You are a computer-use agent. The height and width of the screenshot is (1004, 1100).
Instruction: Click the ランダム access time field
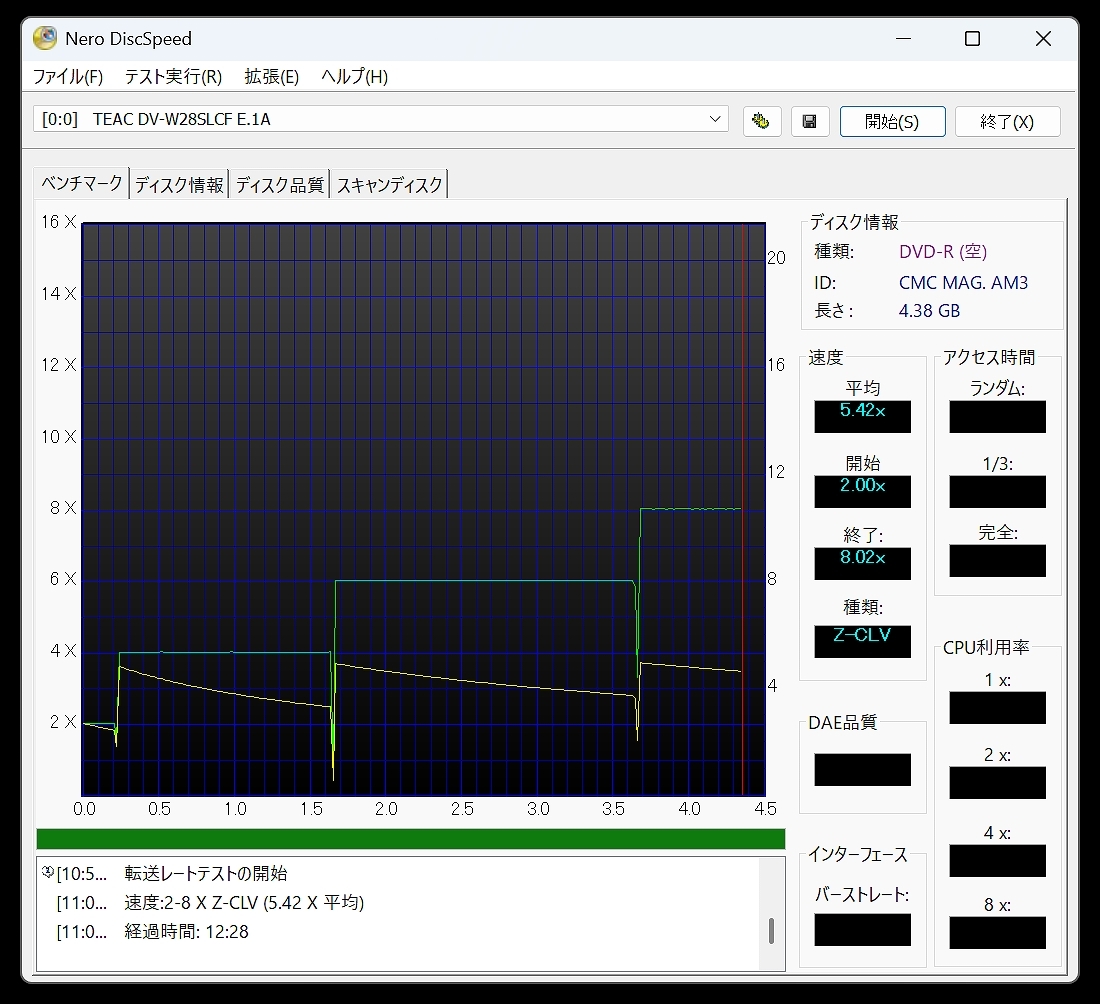(998, 417)
